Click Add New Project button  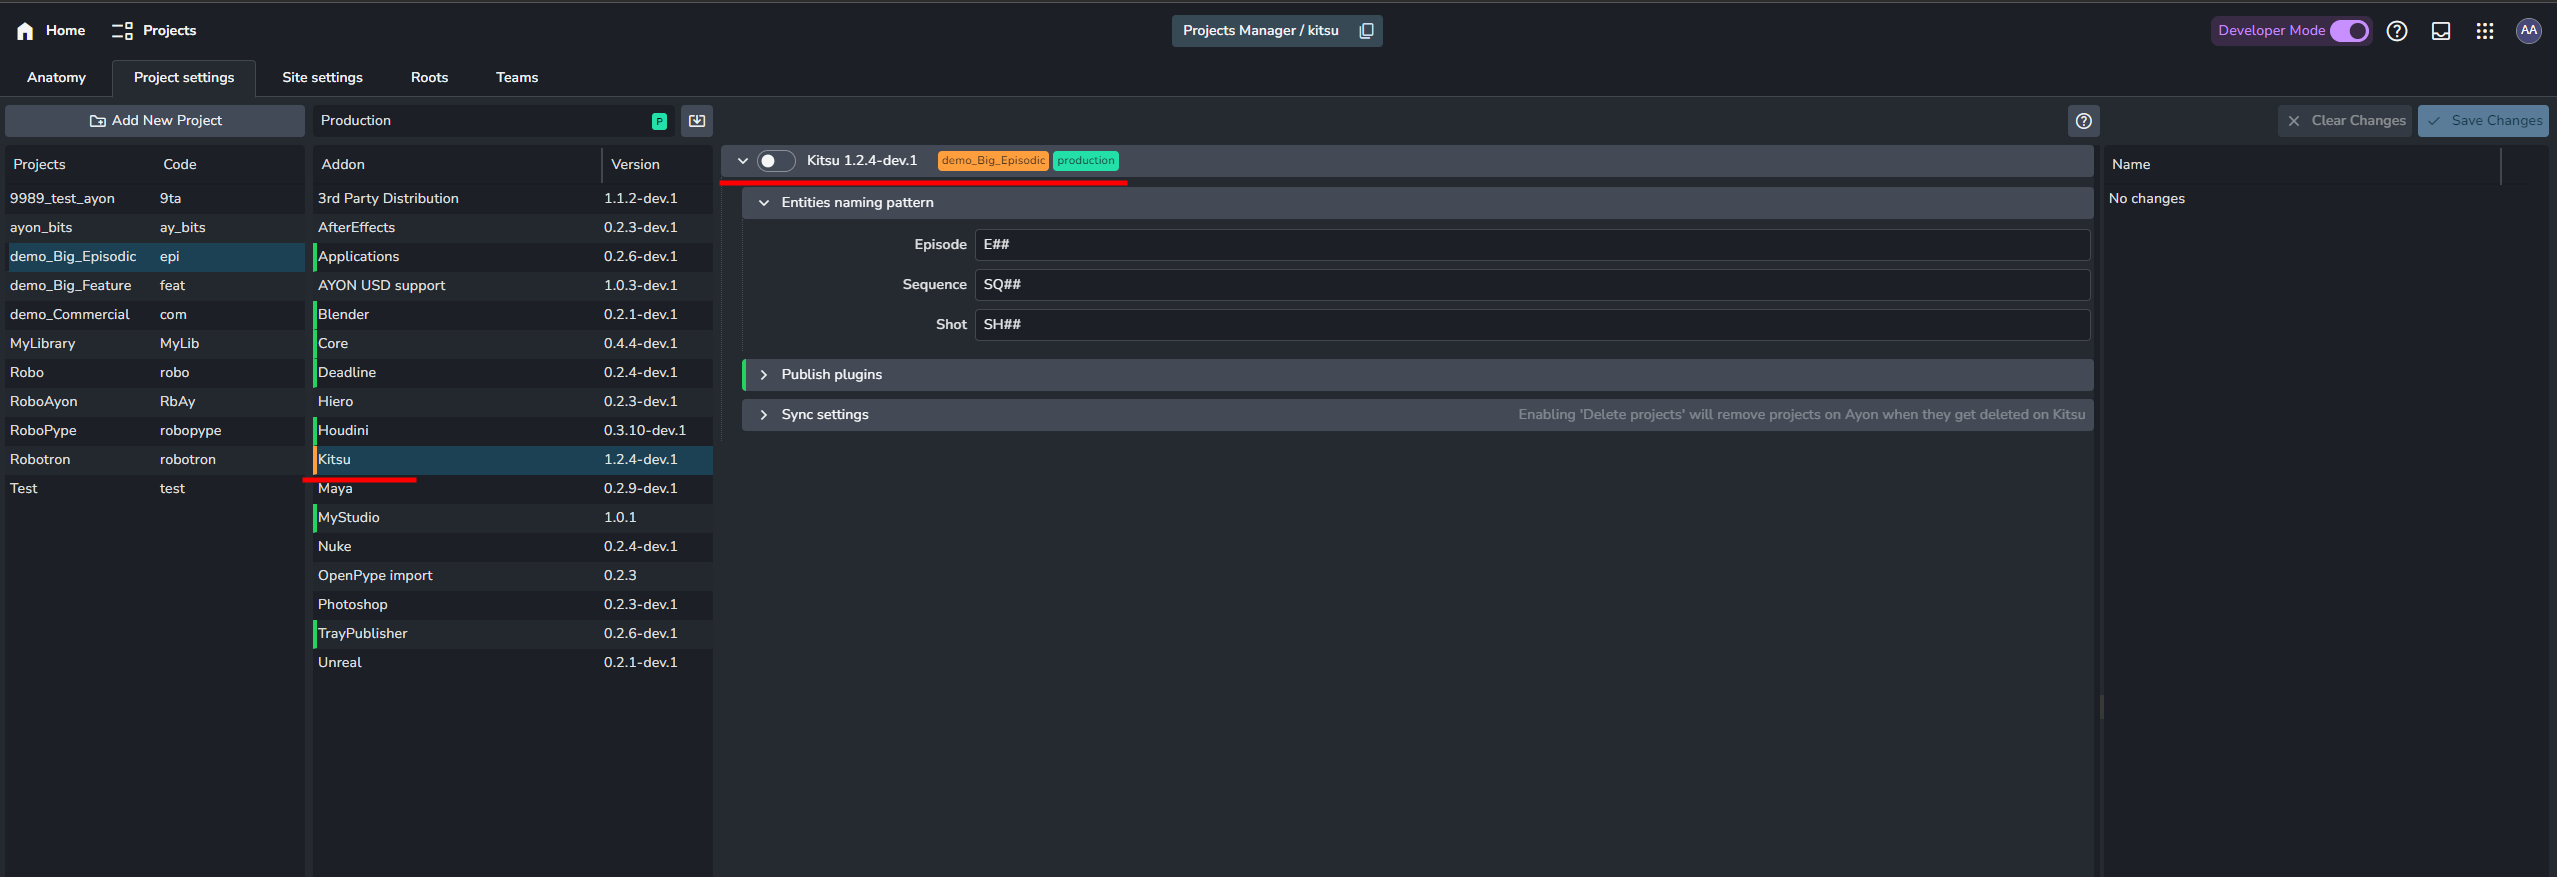click(x=155, y=121)
